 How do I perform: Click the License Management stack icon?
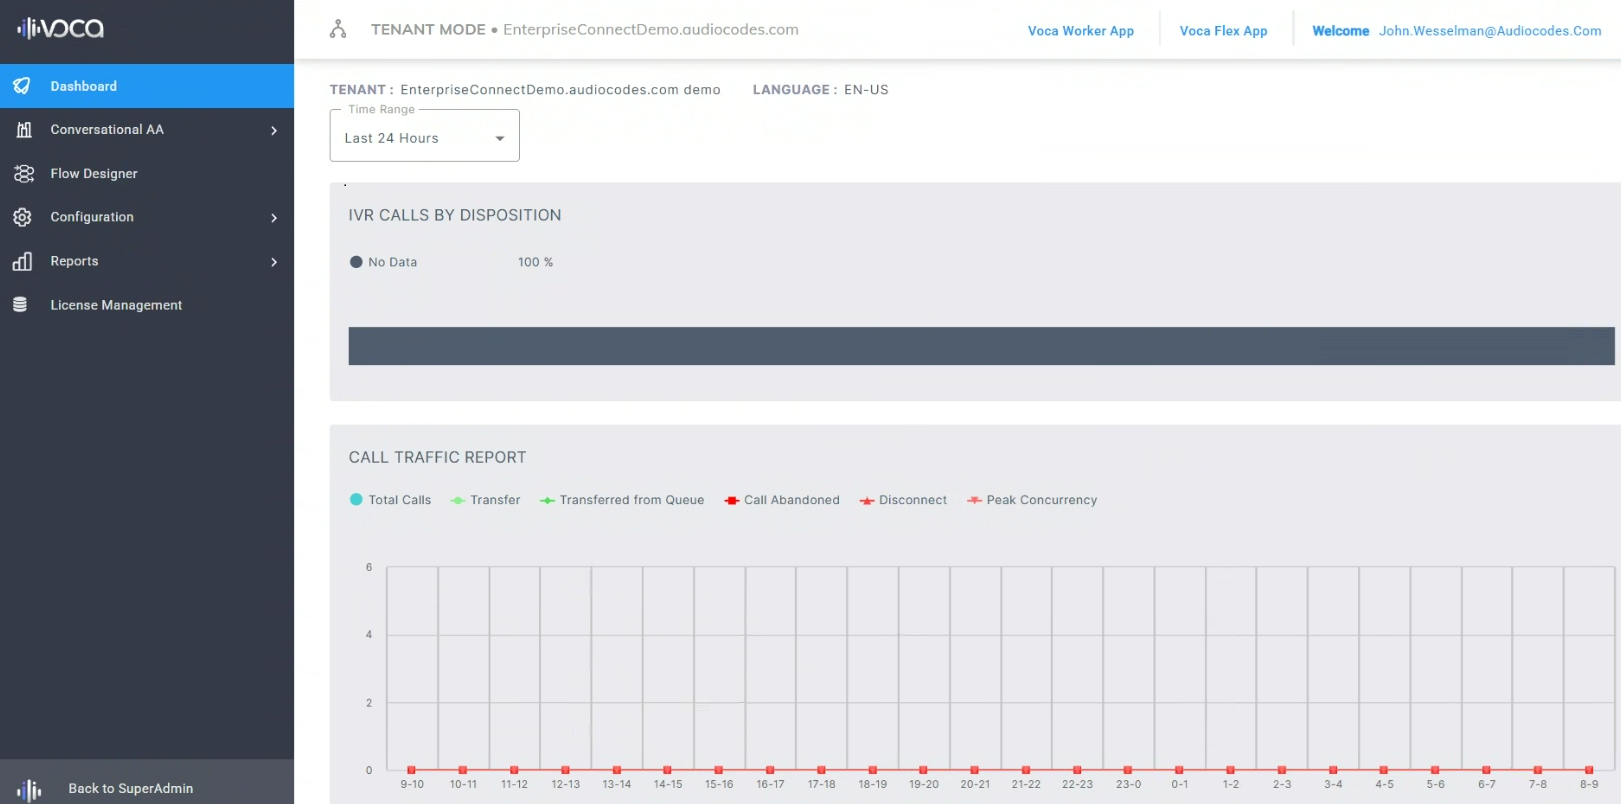point(20,305)
